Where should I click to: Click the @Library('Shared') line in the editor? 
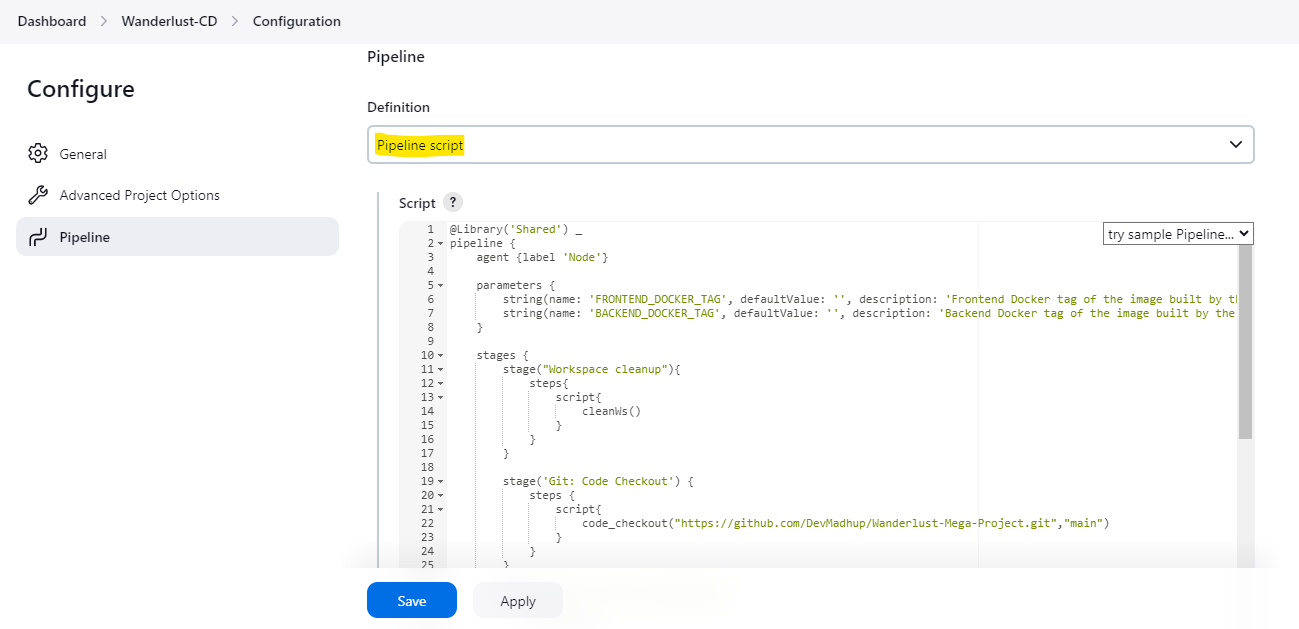[516, 230]
